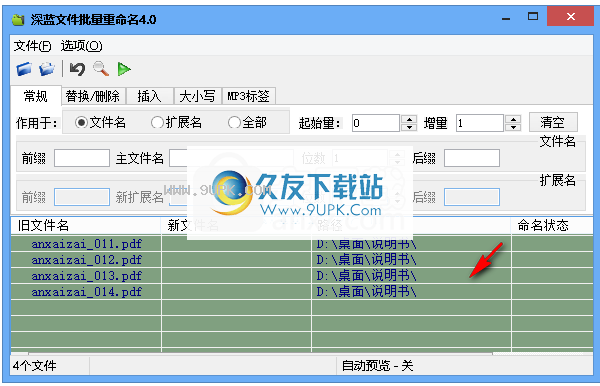Click the path cell of anxaizai_012.pdf
The height and width of the screenshot is (386, 600).
(411, 260)
